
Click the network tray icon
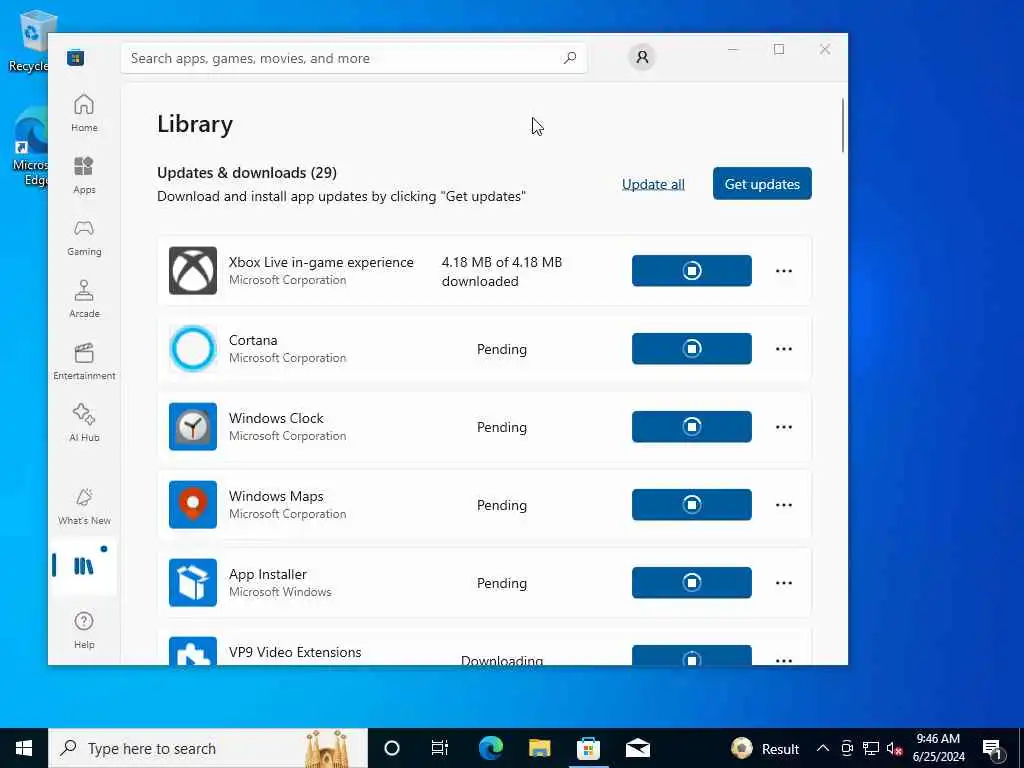tap(871, 748)
